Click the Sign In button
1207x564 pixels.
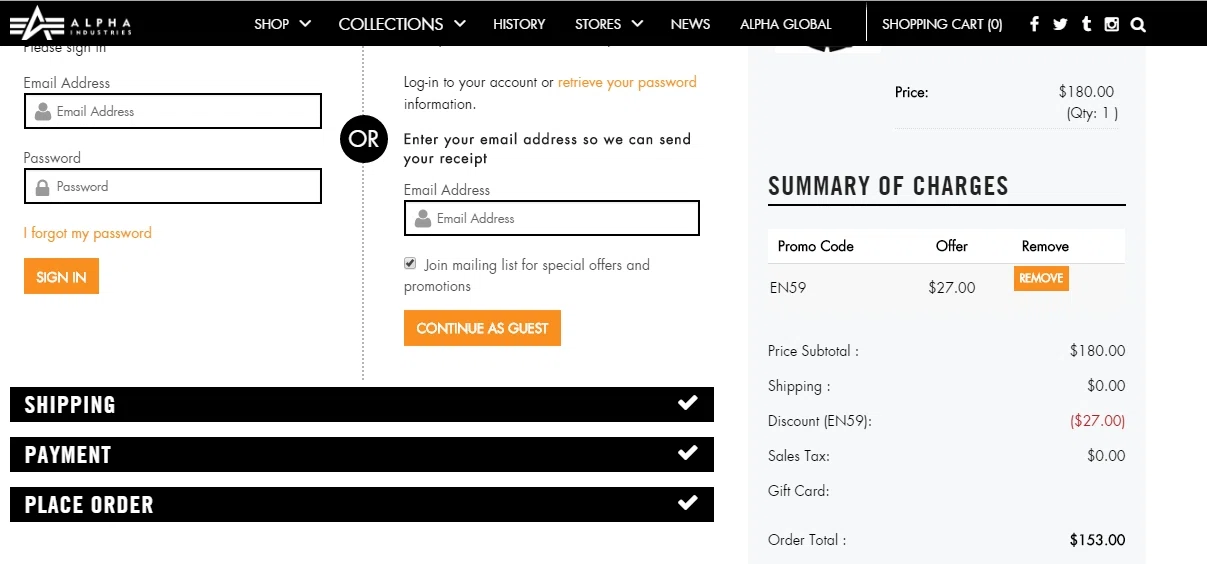click(x=61, y=277)
